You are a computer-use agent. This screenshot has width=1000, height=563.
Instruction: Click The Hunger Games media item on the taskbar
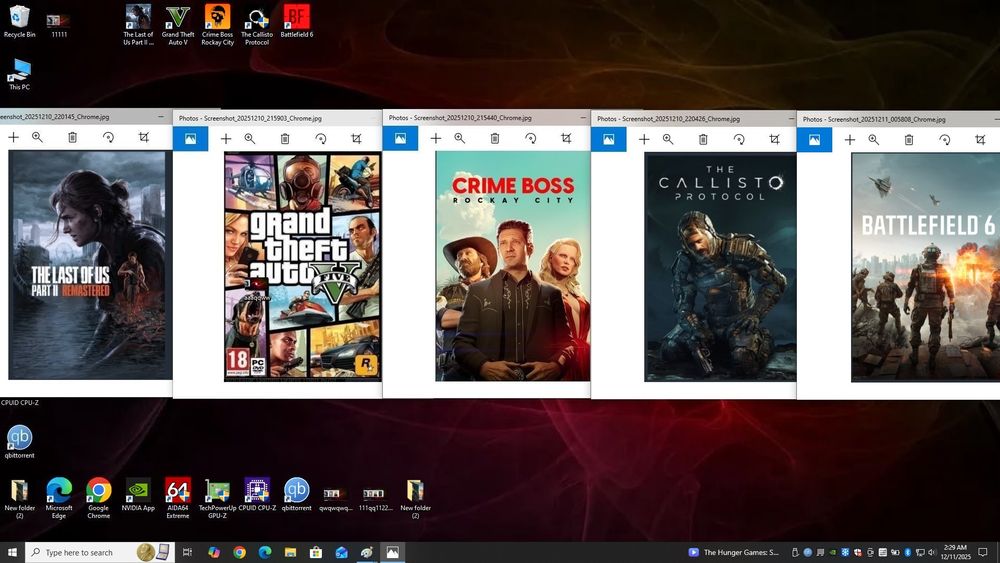tap(734, 552)
